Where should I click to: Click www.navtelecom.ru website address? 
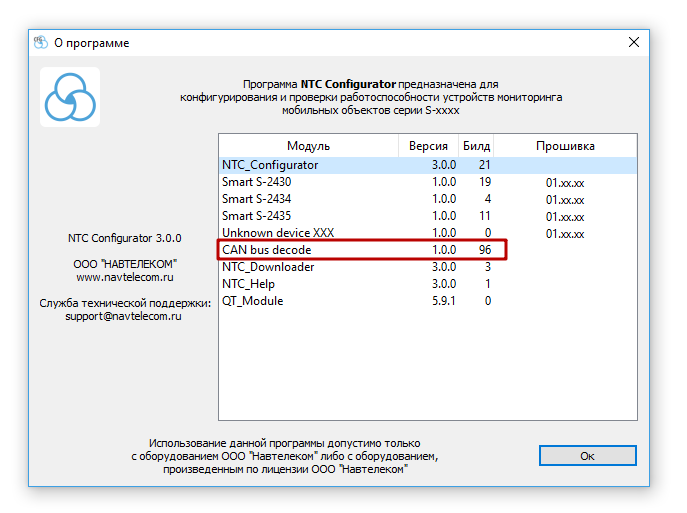(x=125, y=277)
